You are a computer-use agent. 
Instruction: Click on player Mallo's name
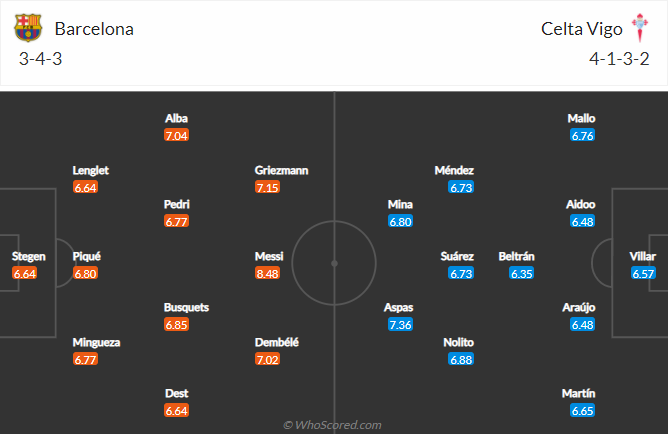click(582, 118)
